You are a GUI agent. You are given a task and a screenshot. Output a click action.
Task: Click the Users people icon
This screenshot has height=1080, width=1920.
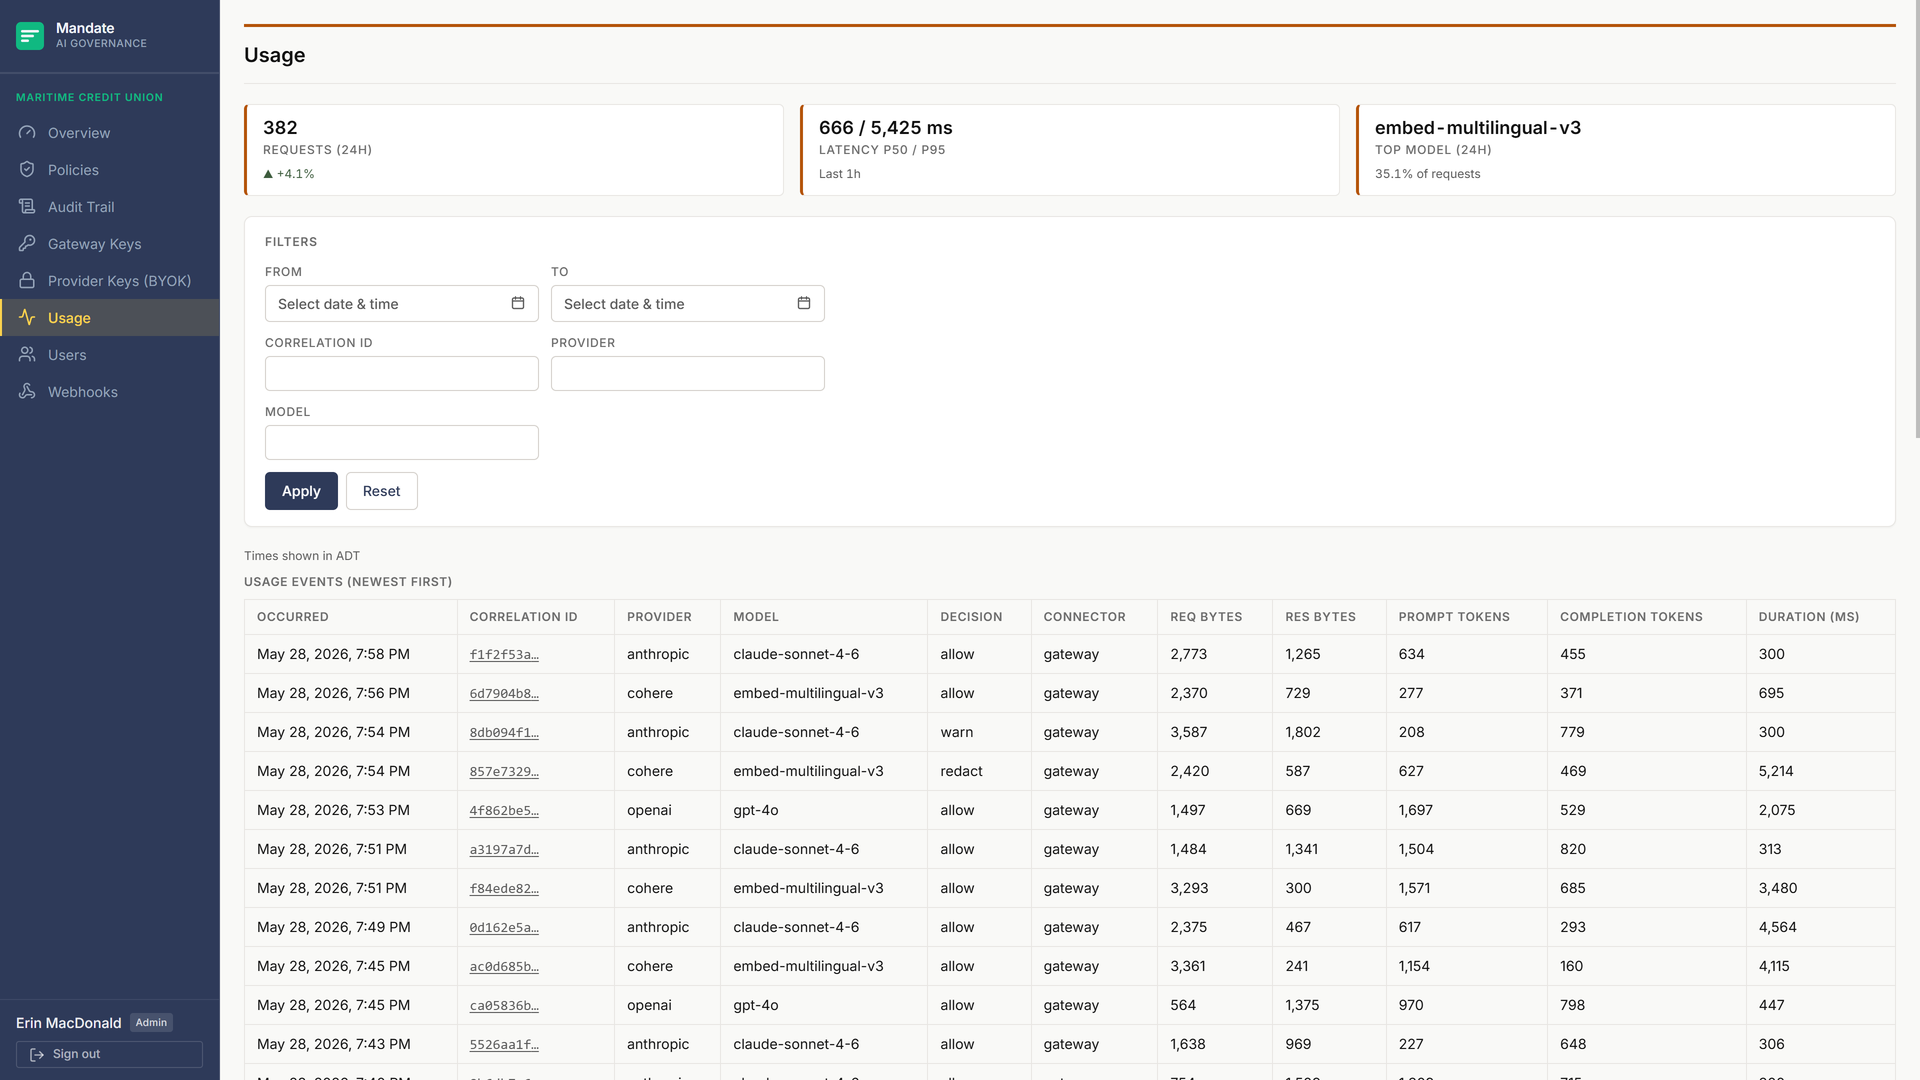pos(27,354)
